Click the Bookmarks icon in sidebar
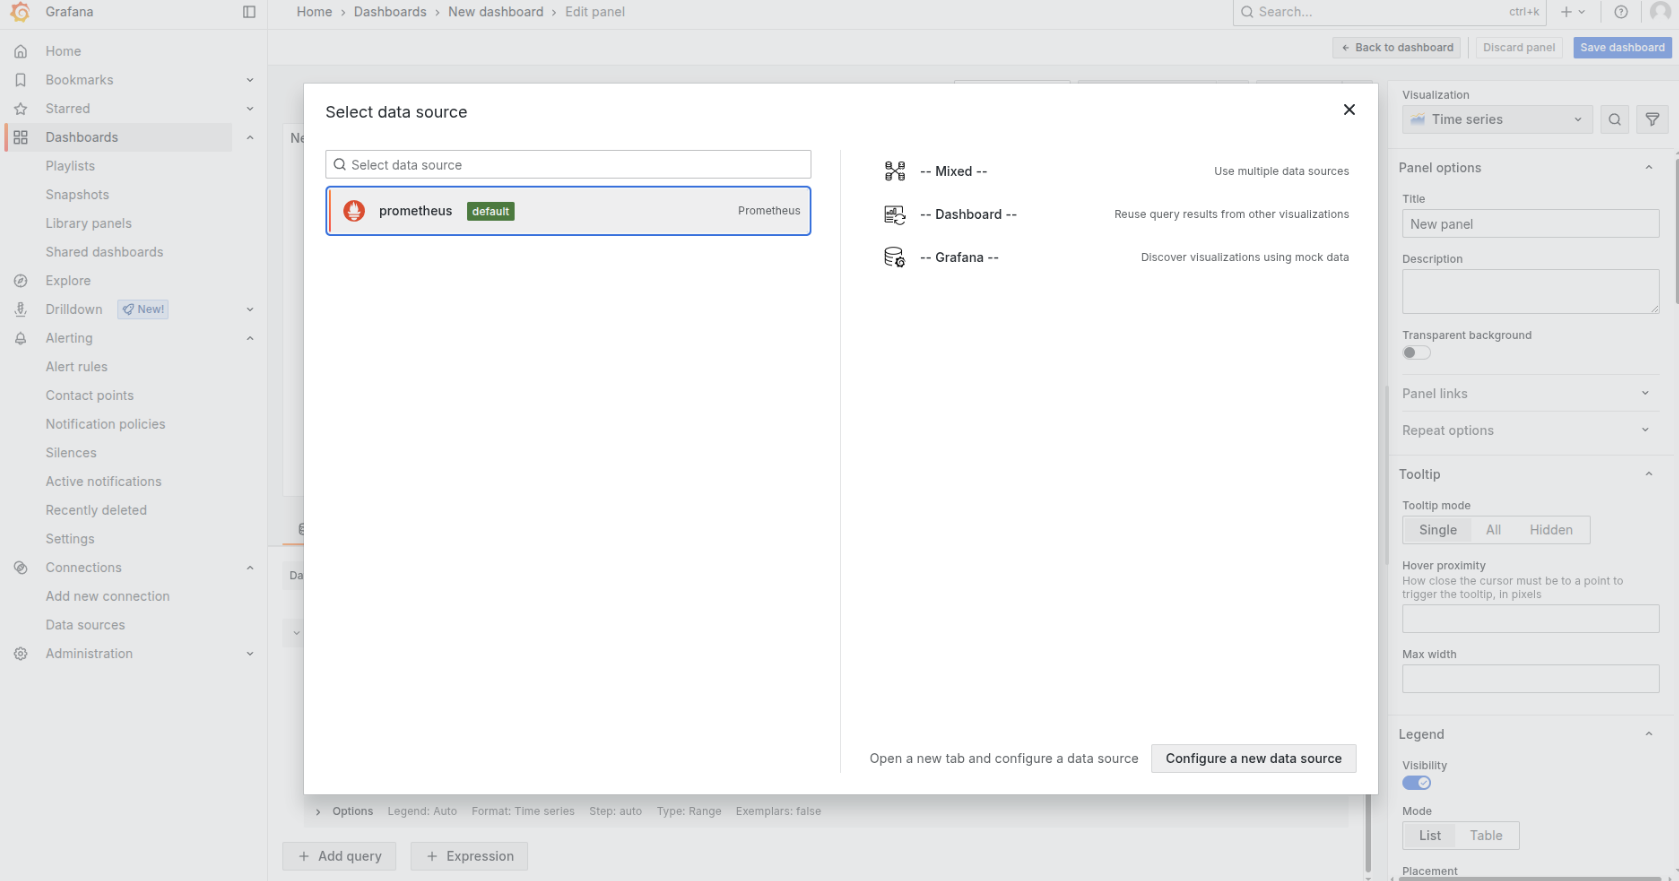The width and height of the screenshot is (1679, 881). point(20,80)
